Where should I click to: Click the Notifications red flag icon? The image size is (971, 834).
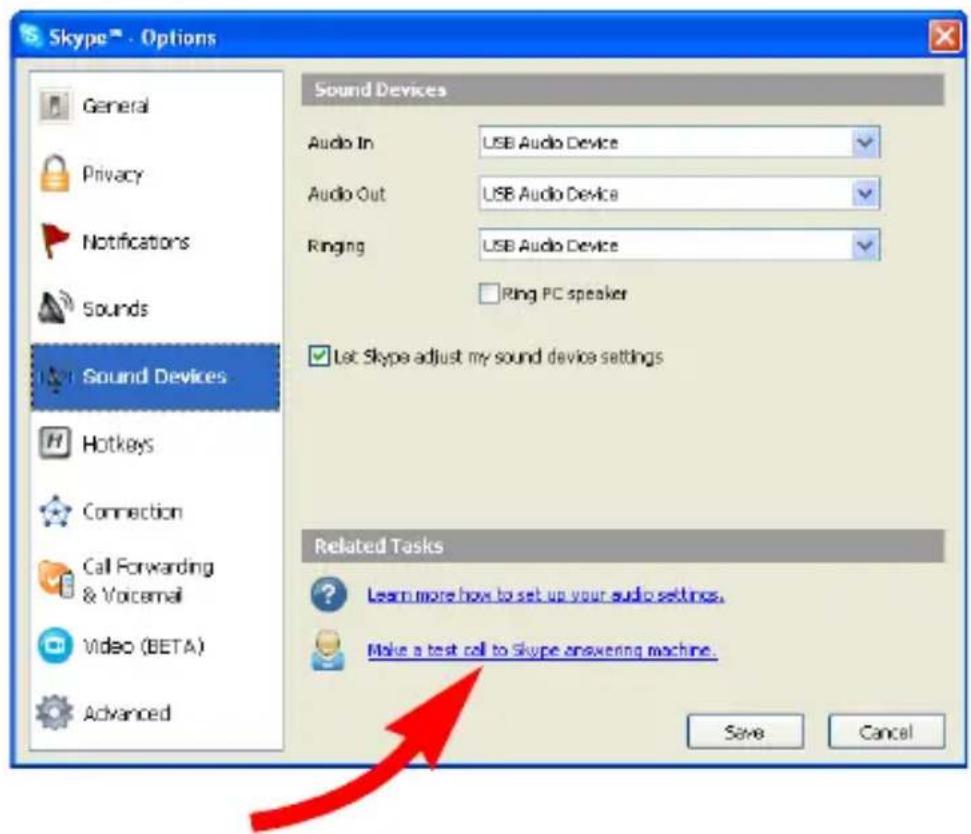click(x=54, y=240)
